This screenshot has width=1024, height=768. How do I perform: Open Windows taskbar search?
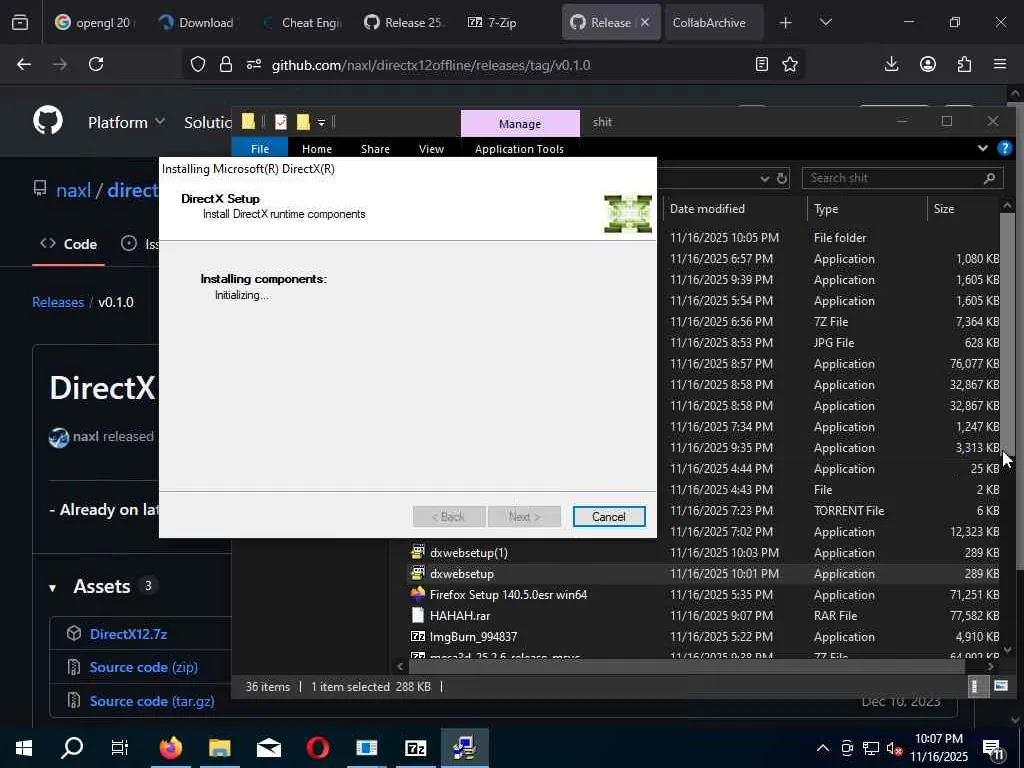(x=72, y=748)
